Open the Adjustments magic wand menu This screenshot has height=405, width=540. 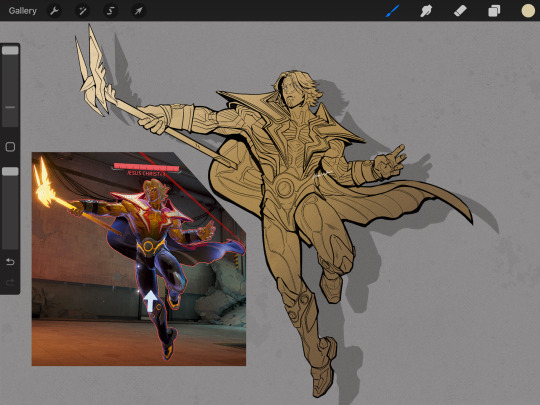tap(83, 11)
